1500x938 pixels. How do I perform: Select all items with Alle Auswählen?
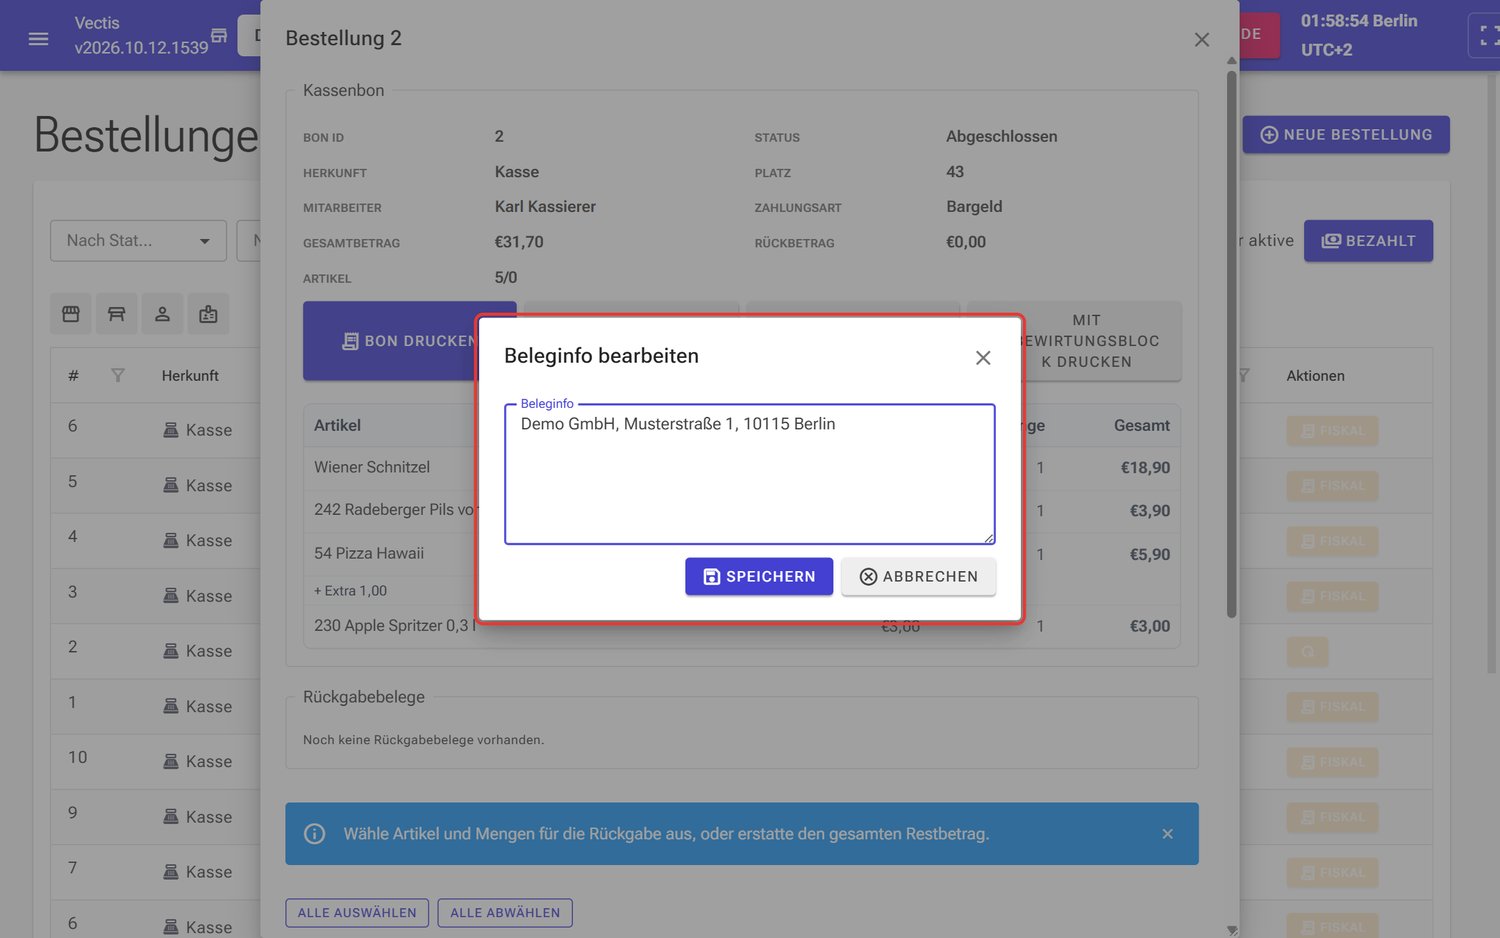pos(357,913)
